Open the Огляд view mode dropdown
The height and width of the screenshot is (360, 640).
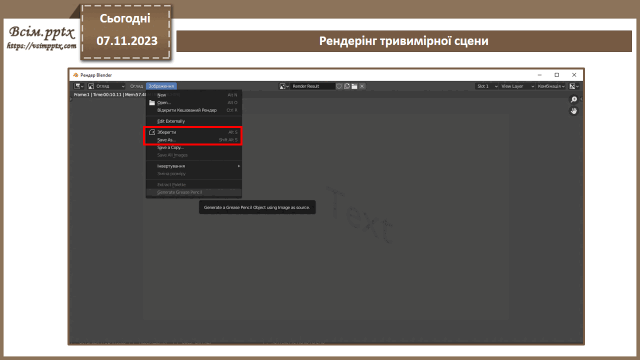pos(106,86)
